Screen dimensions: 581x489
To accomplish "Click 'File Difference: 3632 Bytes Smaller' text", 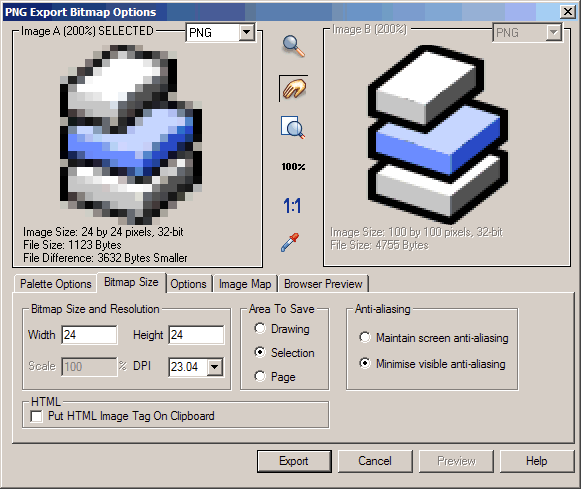I will [x=105, y=258].
